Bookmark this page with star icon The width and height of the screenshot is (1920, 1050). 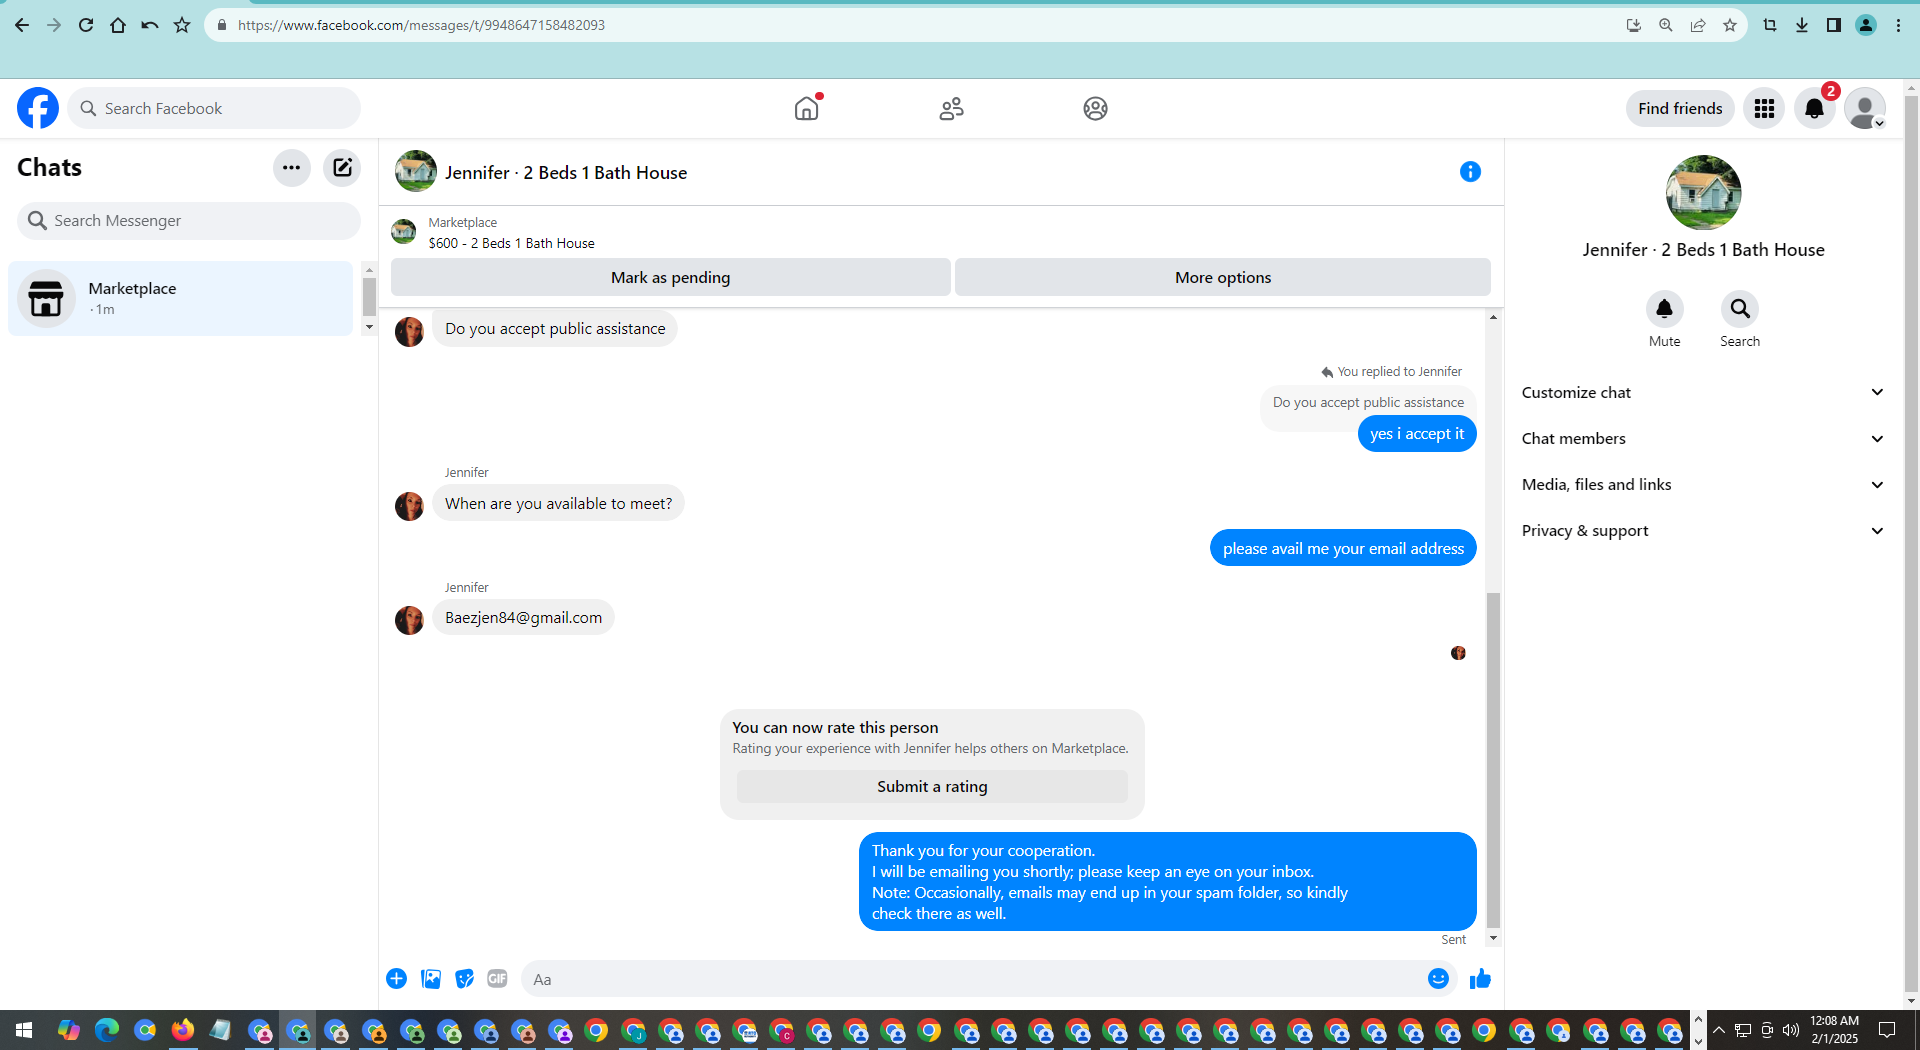coord(1730,25)
